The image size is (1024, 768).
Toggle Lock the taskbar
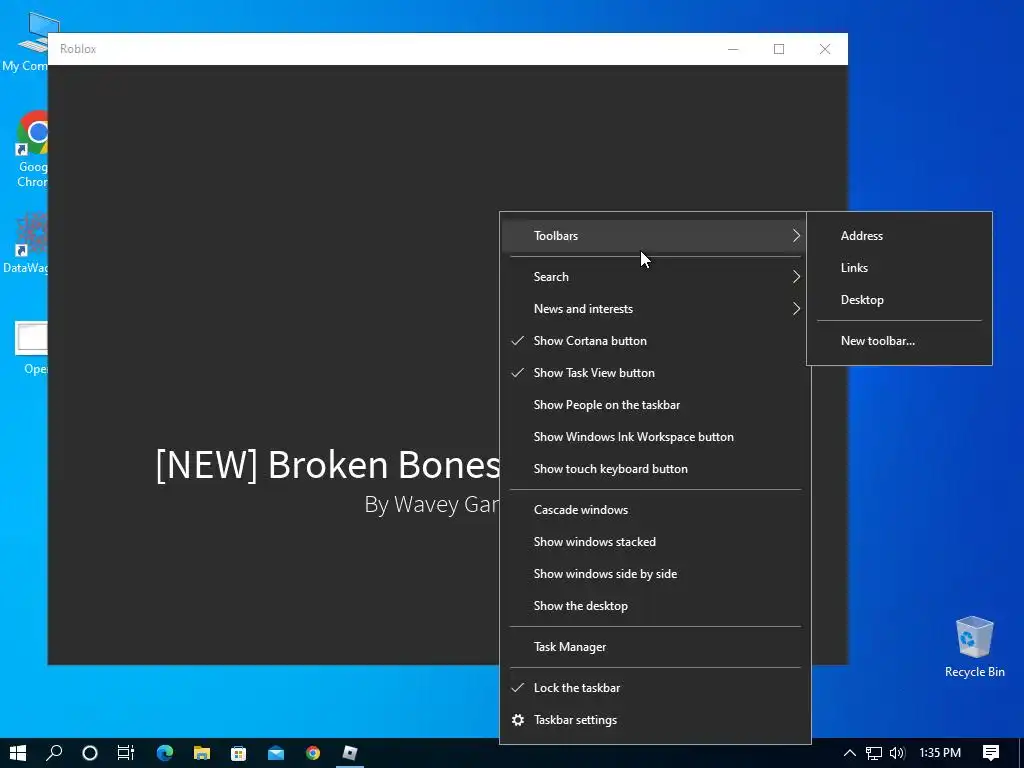tap(655, 688)
